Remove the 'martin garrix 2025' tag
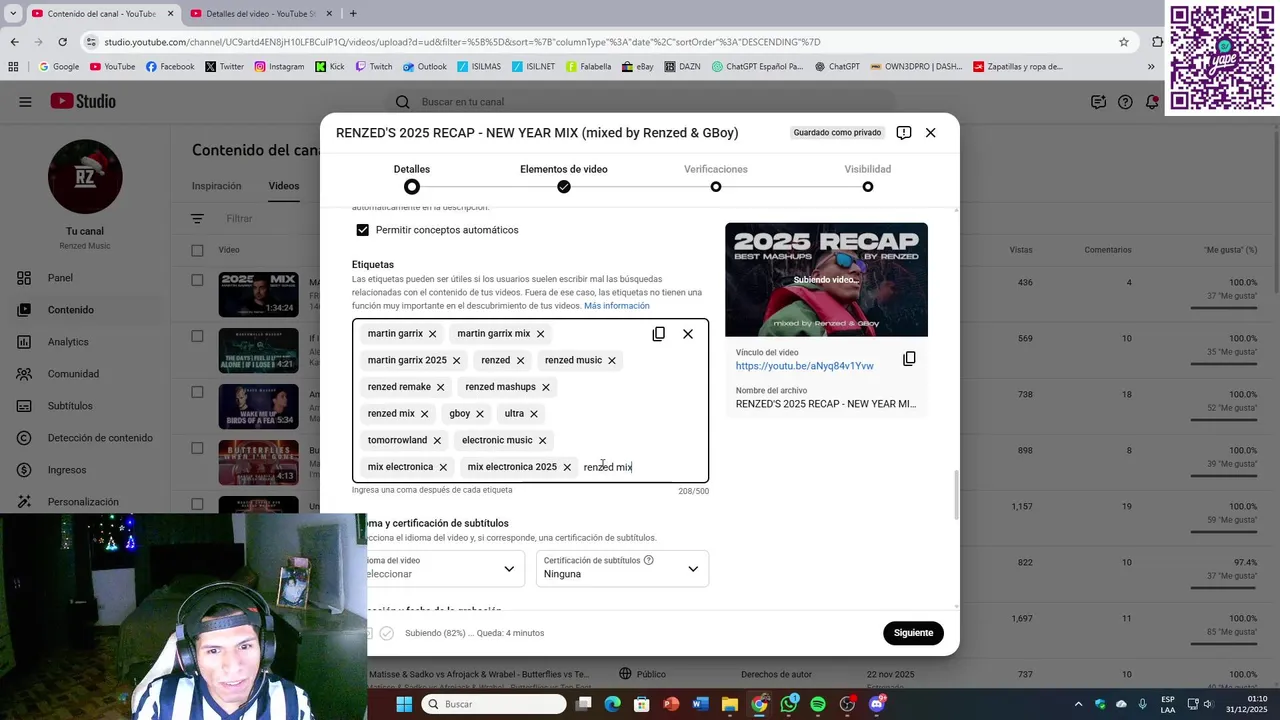This screenshot has width=1280, height=720. 456,360
